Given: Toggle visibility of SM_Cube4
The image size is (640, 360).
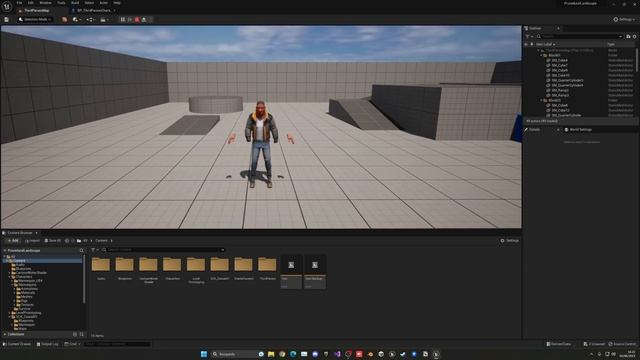Looking at the screenshot, I should 526,60.
